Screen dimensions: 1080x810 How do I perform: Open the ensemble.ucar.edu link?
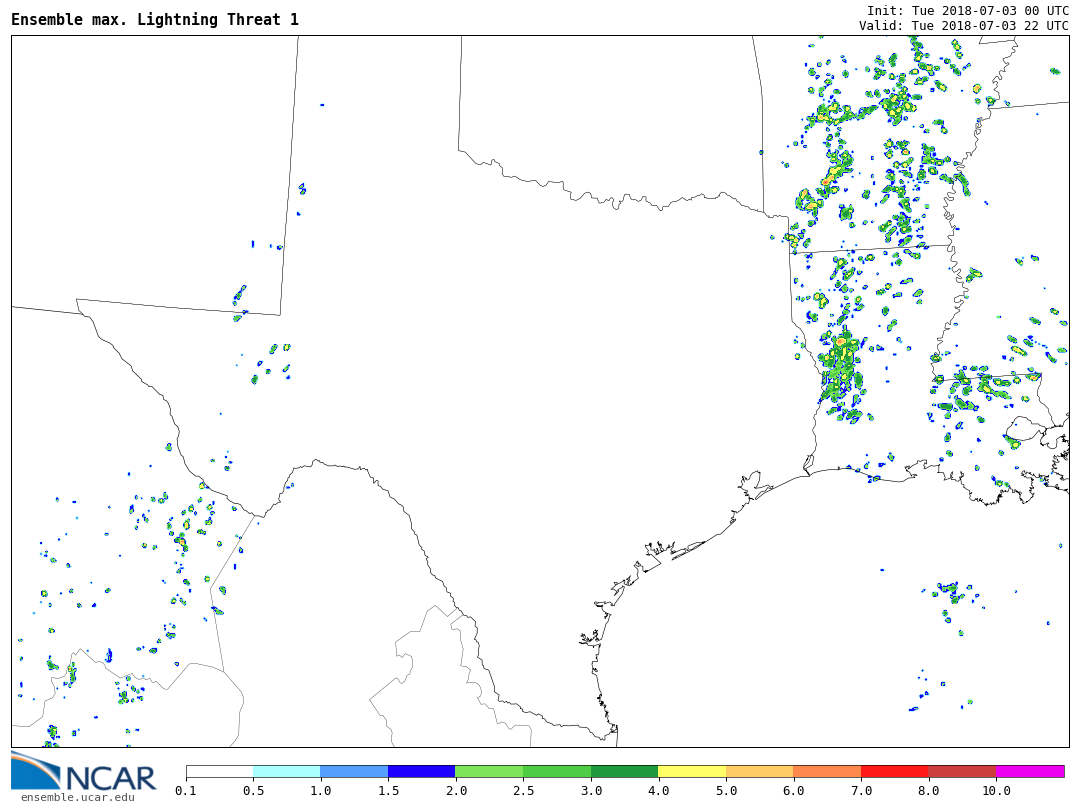point(77,797)
